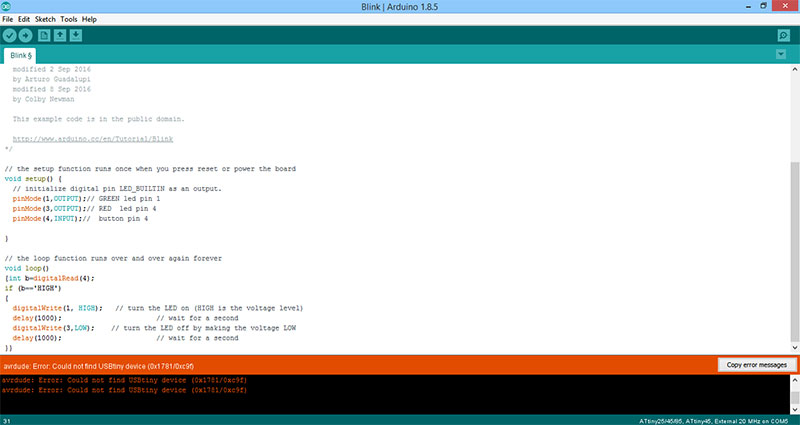Click the 'by Arturo Guadalupi' comment
The width and height of the screenshot is (800, 425).
point(52,79)
